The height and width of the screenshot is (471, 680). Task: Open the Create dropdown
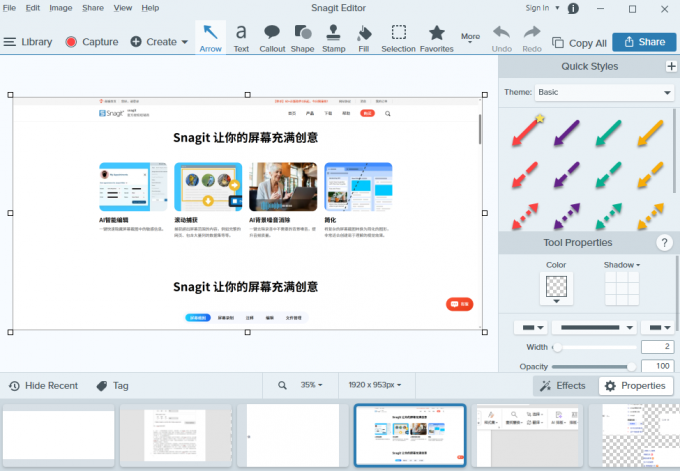160,42
